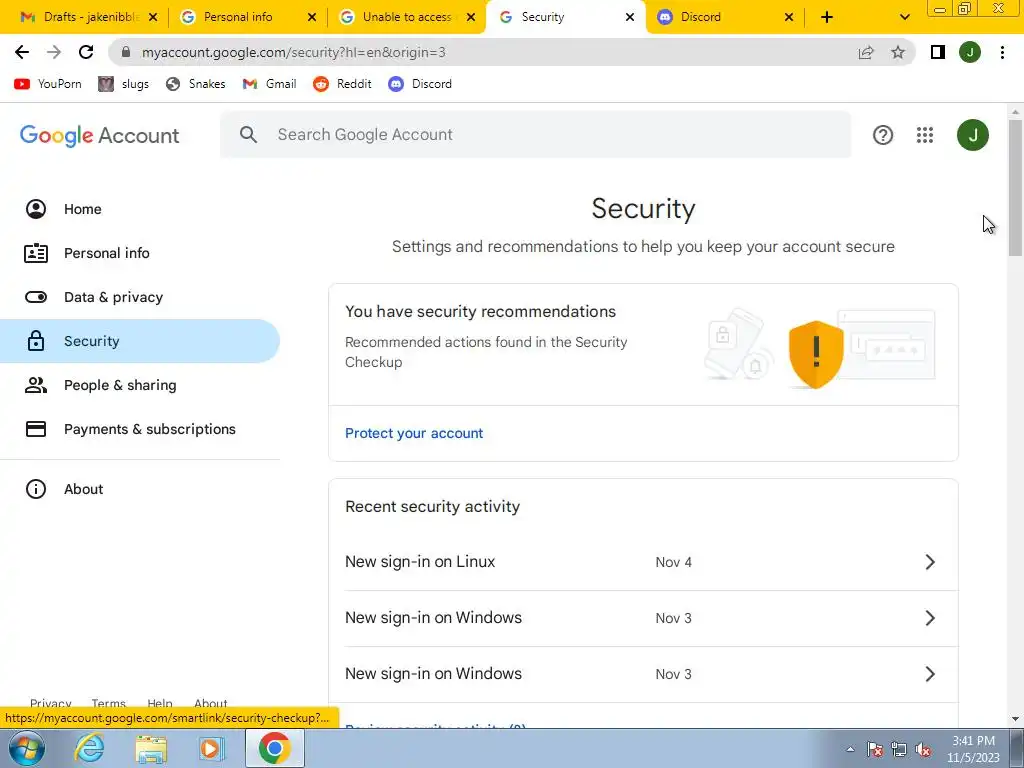Expand the second Nov 3 Windows sign-in

point(651,675)
